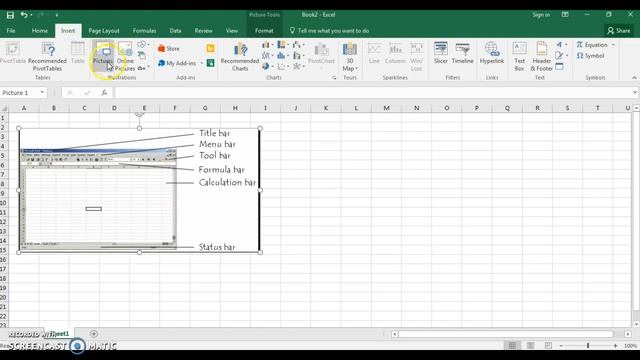Click Sign in
The image size is (640, 360).
(541, 15)
